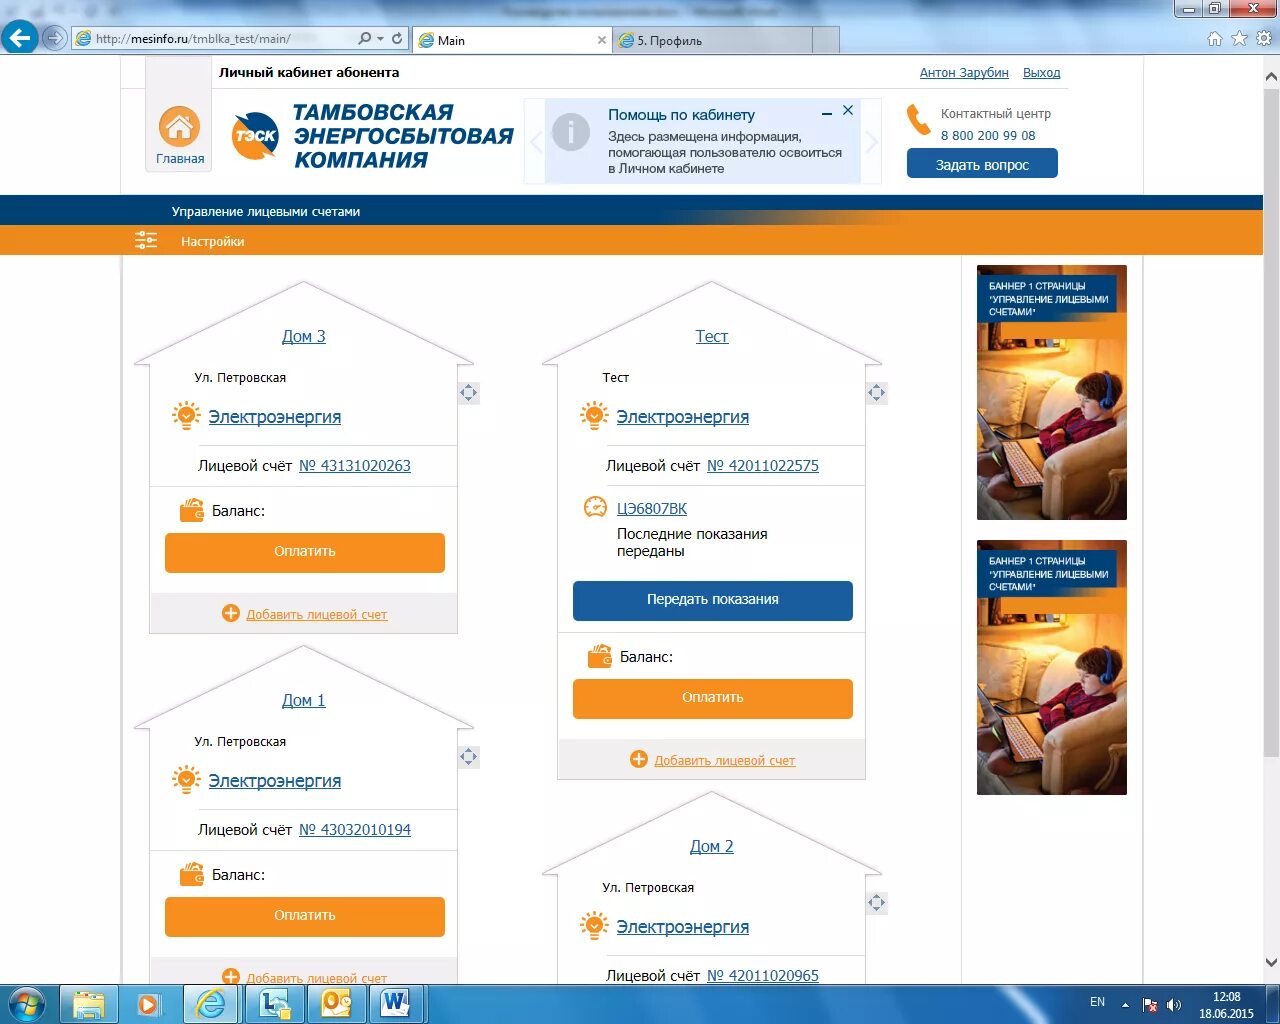Image resolution: width=1280 pixels, height=1024 pixels.
Task: Click the Задать вопрос button
Action: pyautogui.click(x=982, y=164)
